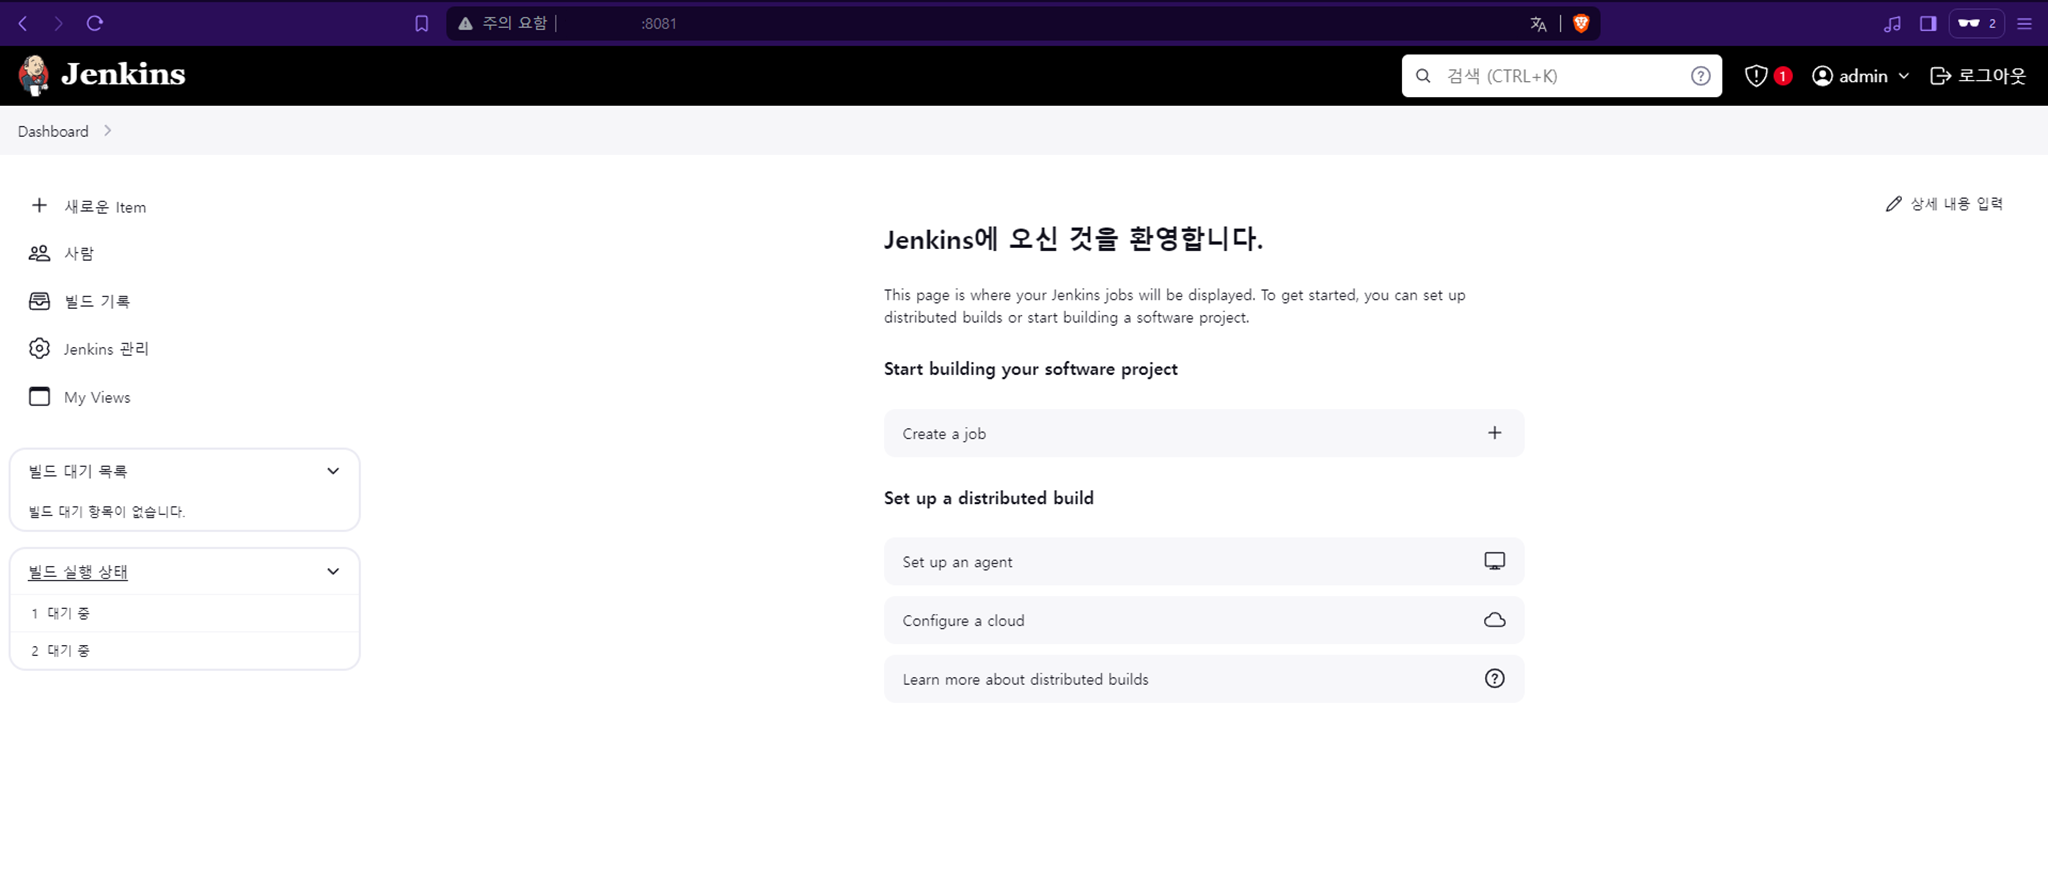The width and height of the screenshot is (2048, 893).
Task: Click the Configure a cloud button
Action: pyautogui.click(x=1204, y=620)
